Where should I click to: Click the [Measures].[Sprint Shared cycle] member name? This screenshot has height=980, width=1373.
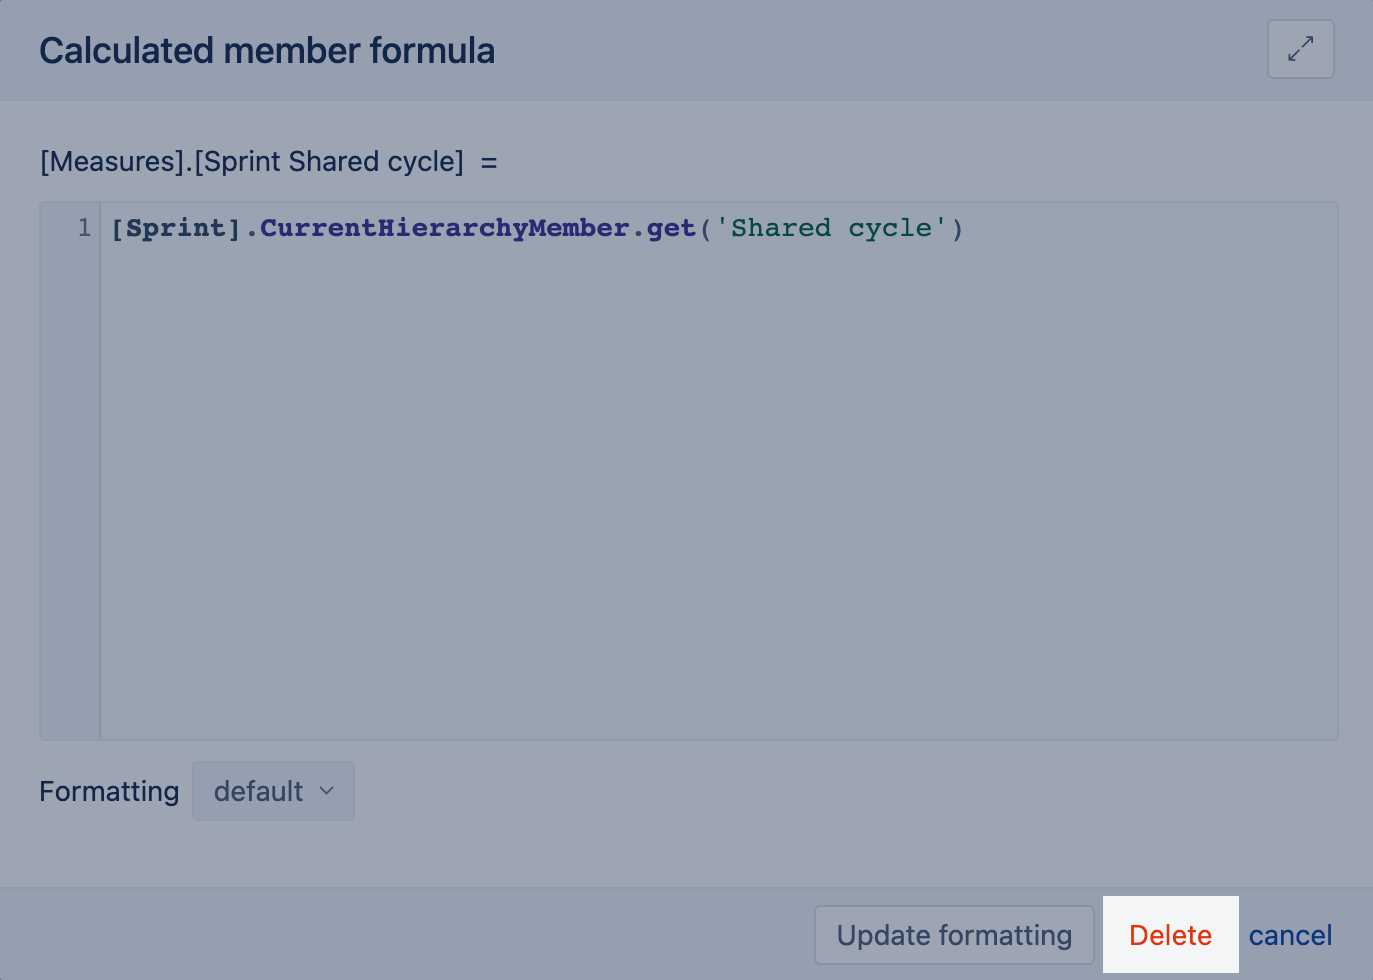coord(252,161)
